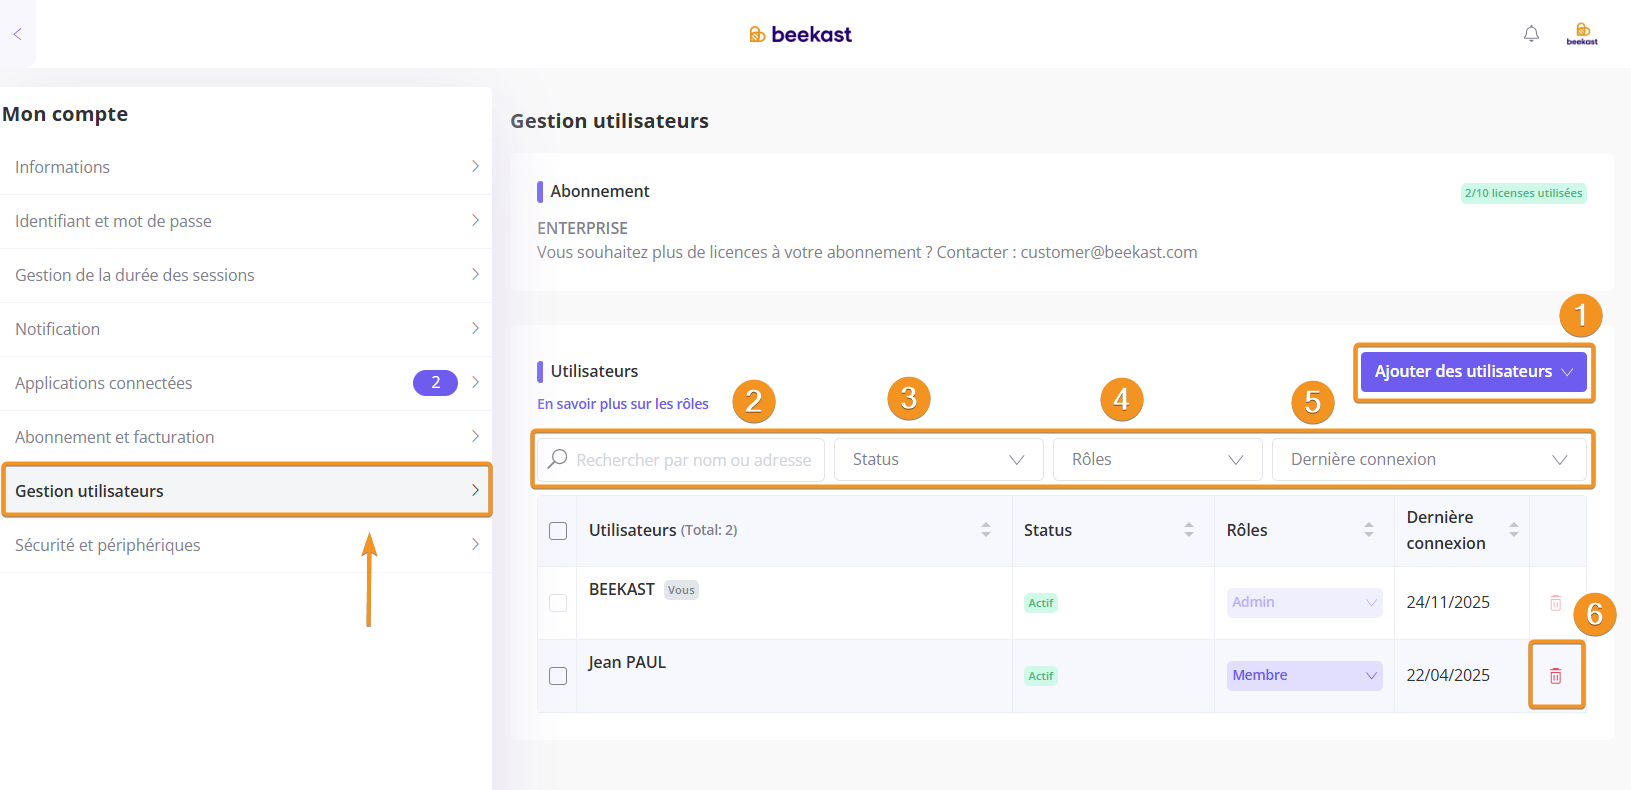This screenshot has width=1631, height=790.
Task: Click the trash icon in the BEEKAST row
Action: [1555, 603]
